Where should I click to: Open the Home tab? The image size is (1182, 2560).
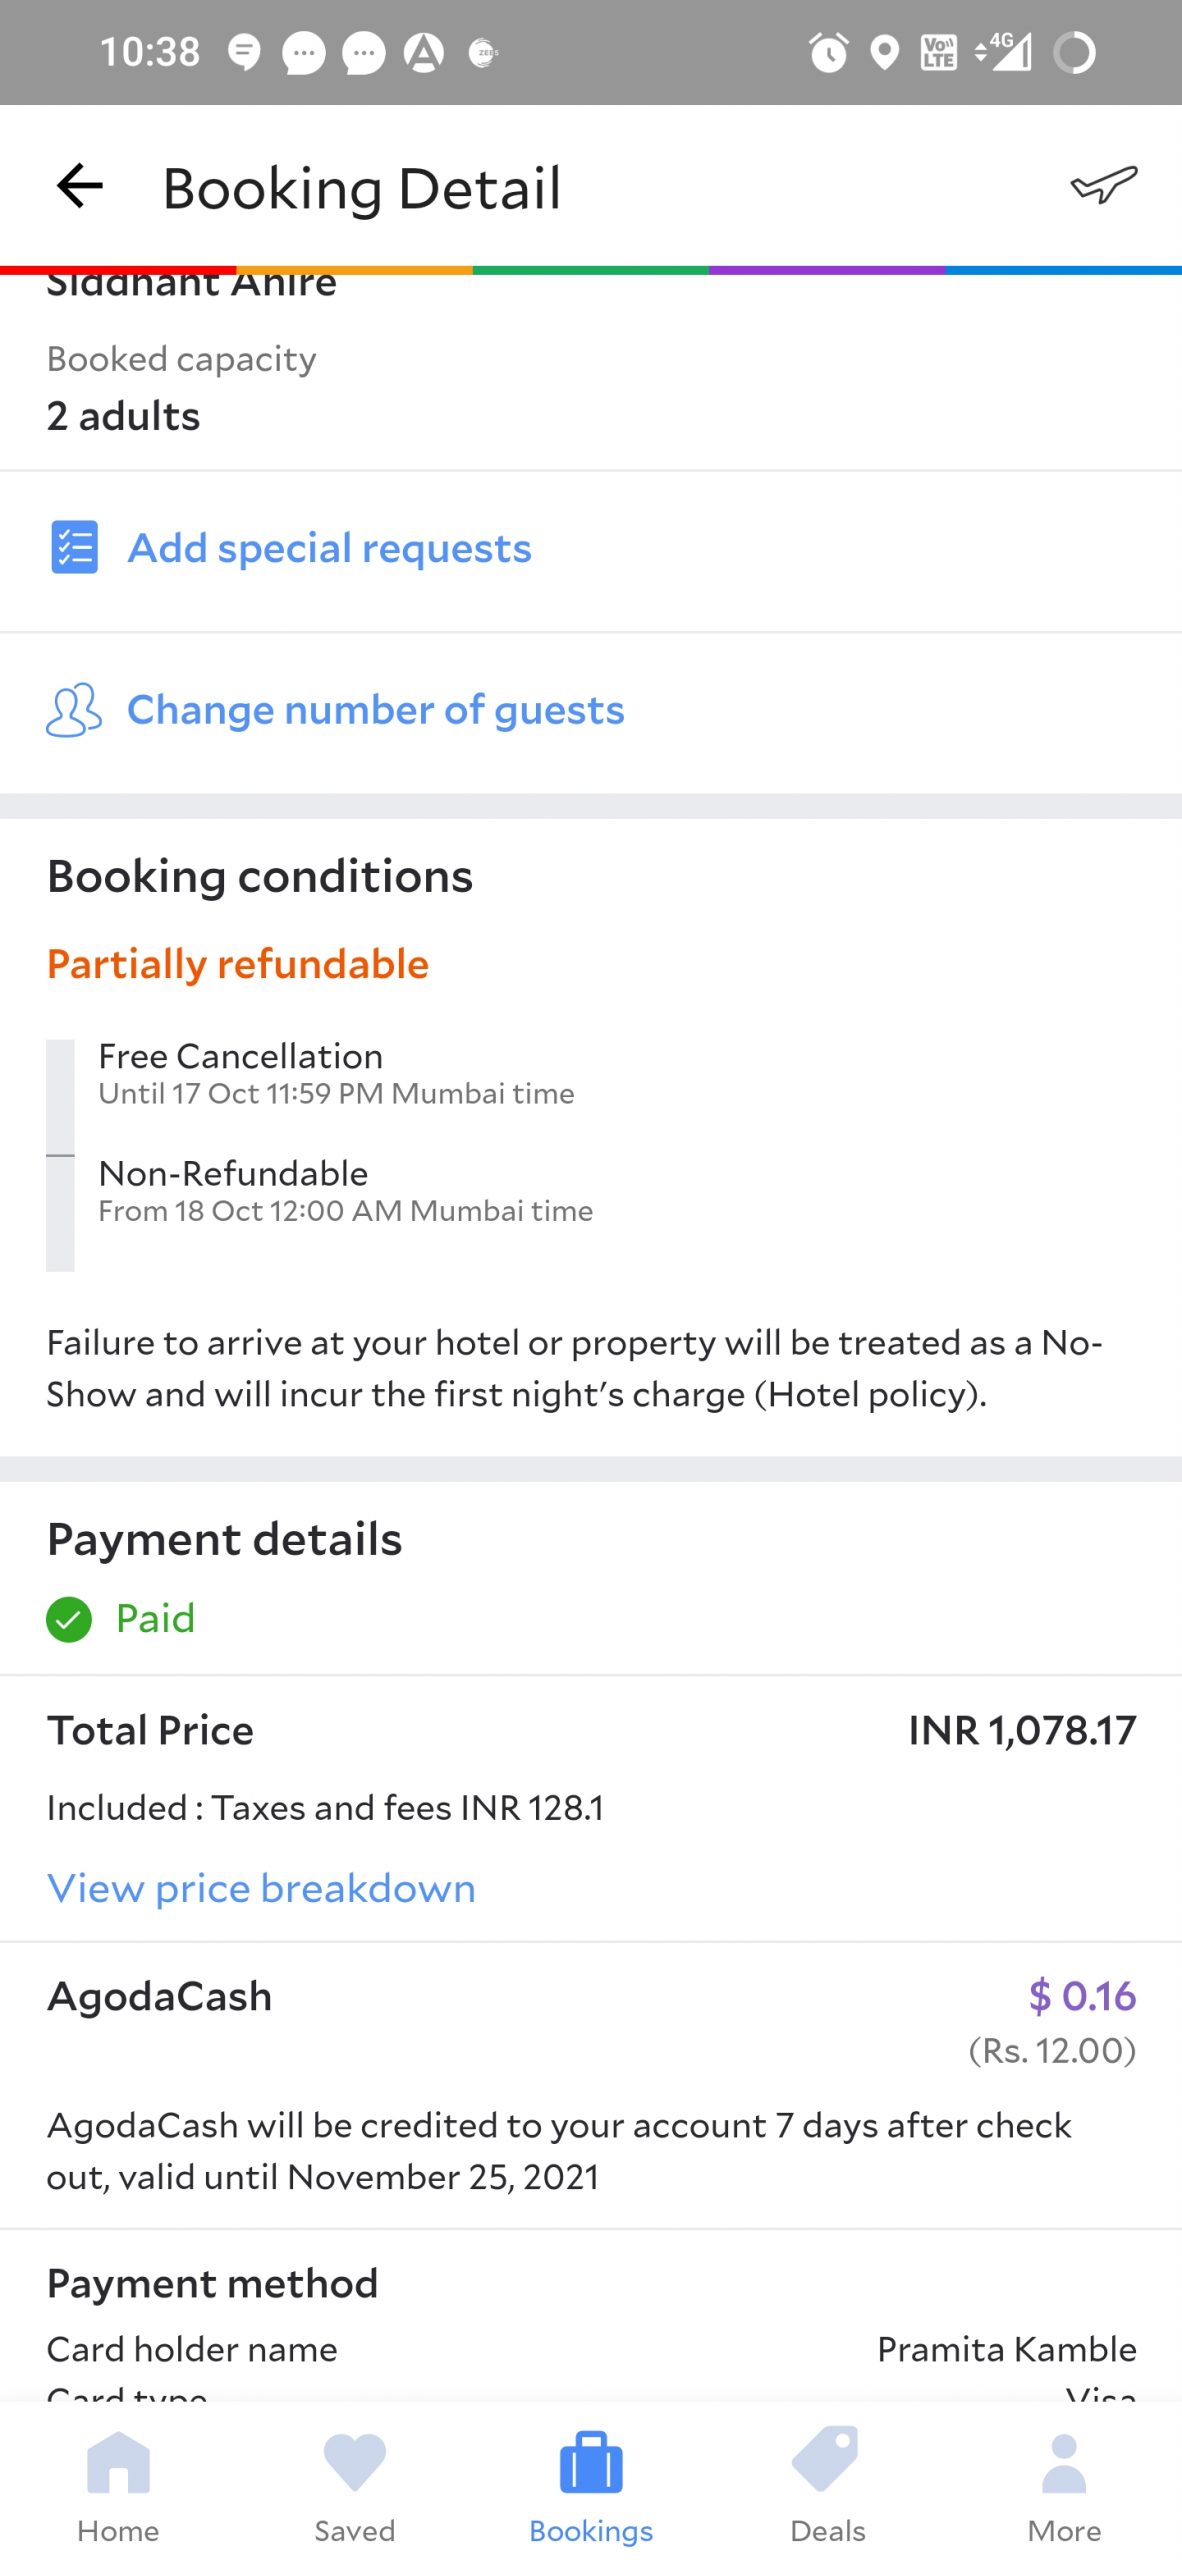(118, 2486)
